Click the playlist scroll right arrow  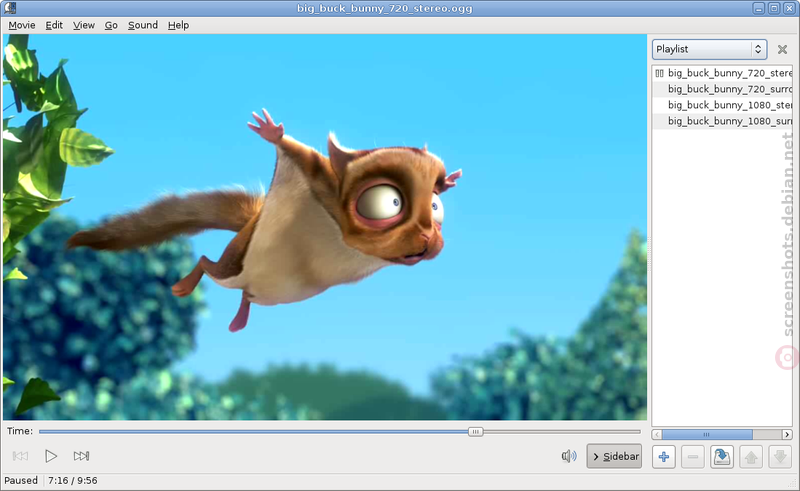787,434
